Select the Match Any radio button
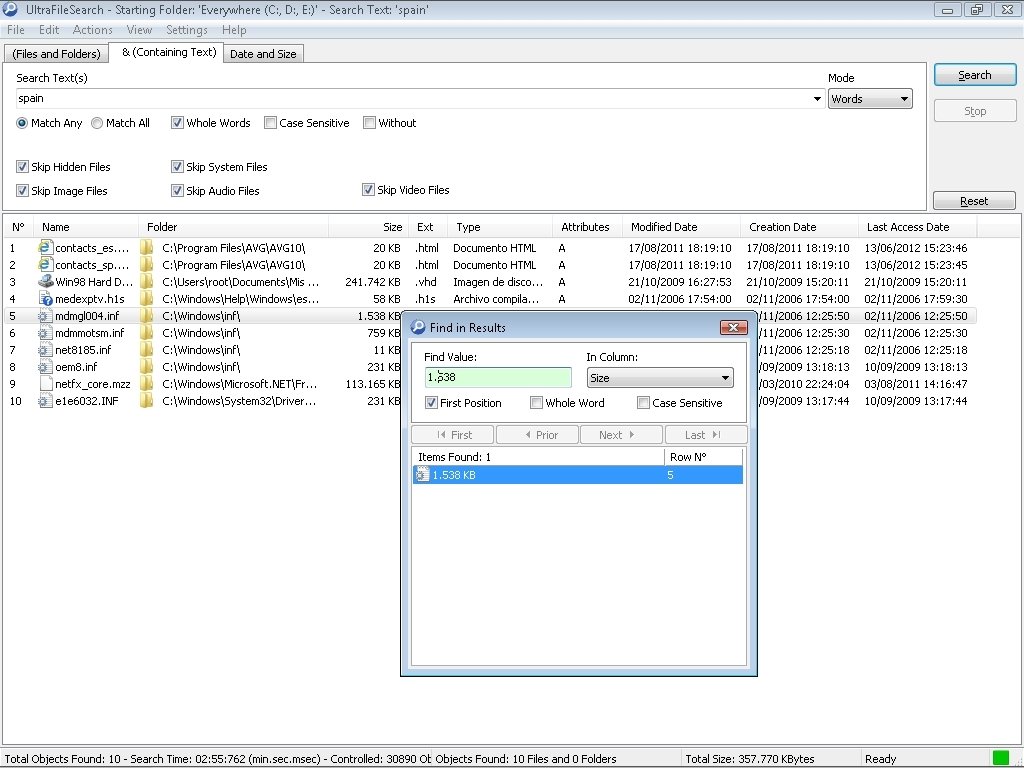This screenshot has height=768, width=1024. tap(22, 123)
